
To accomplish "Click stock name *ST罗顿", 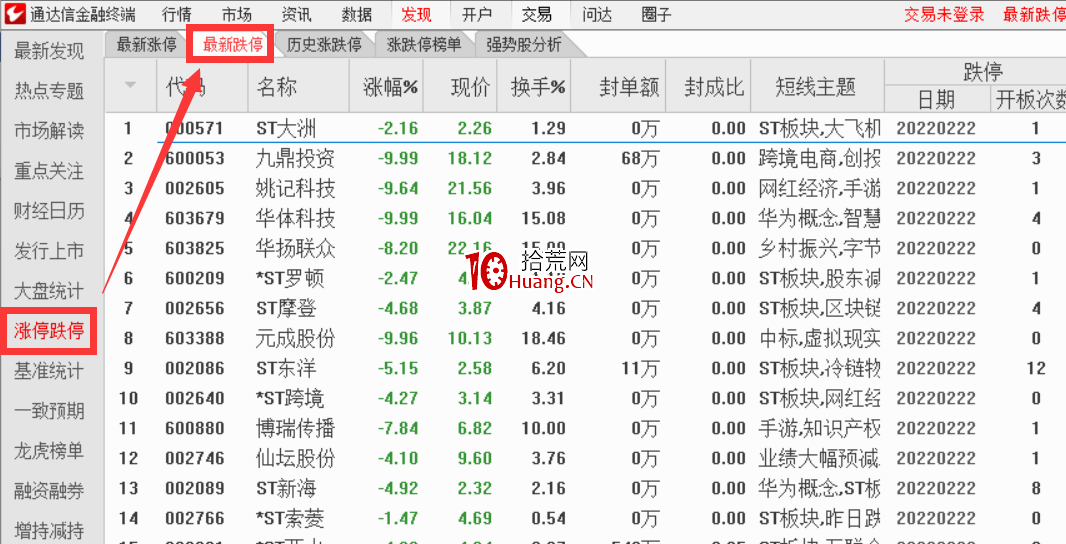I will 290,278.
